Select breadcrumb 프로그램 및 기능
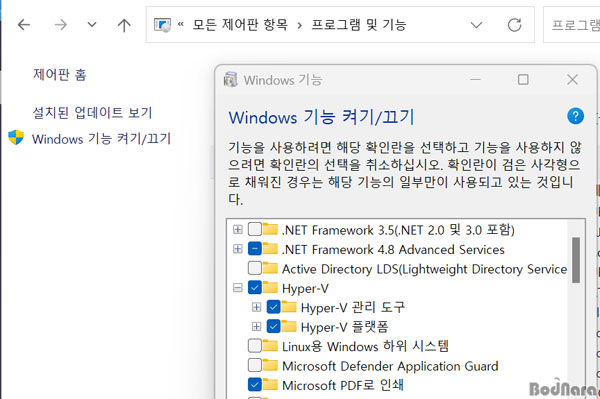This screenshot has width=600, height=399. pyautogui.click(x=359, y=25)
